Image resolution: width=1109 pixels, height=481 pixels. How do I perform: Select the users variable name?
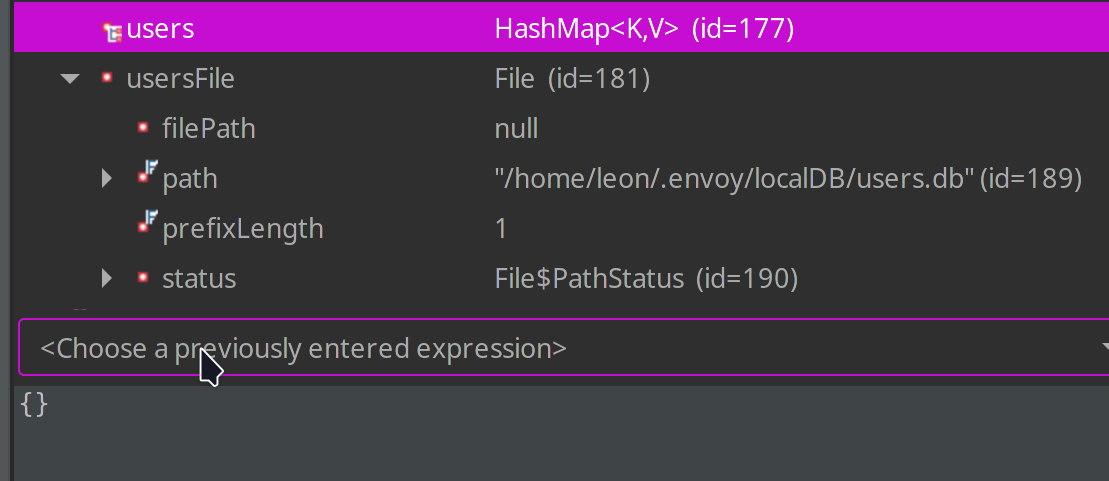(160, 29)
